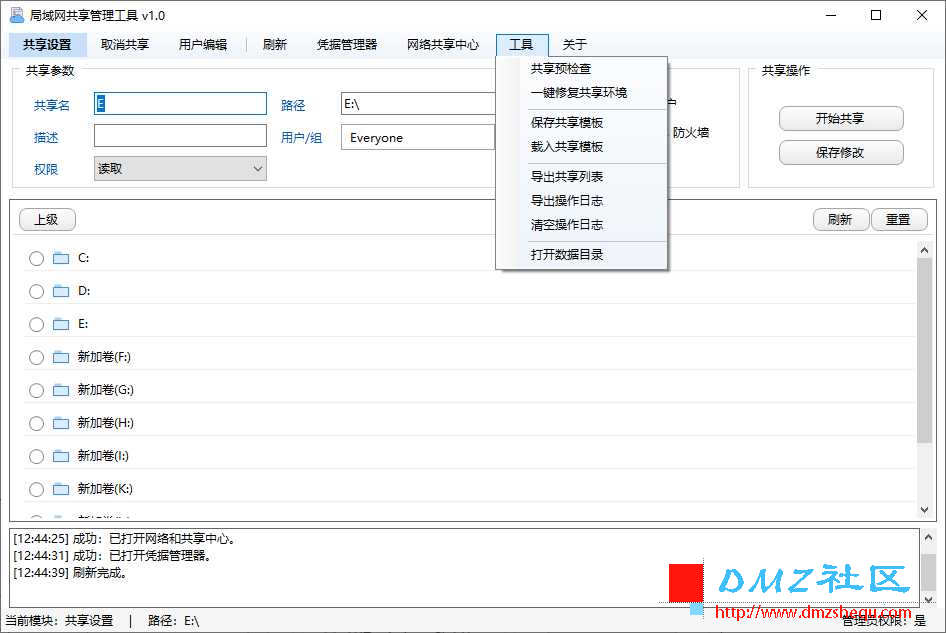Click the folder icon beside 新加卷(F:)
Screen dimensions: 946x633
tap(61, 357)
